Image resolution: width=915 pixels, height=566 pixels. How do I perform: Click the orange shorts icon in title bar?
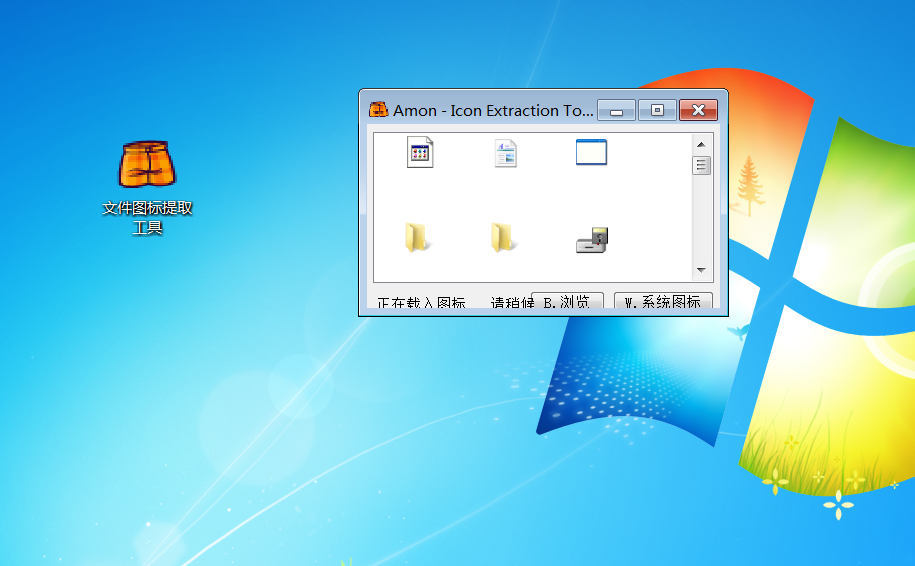(x=379, y=109)
